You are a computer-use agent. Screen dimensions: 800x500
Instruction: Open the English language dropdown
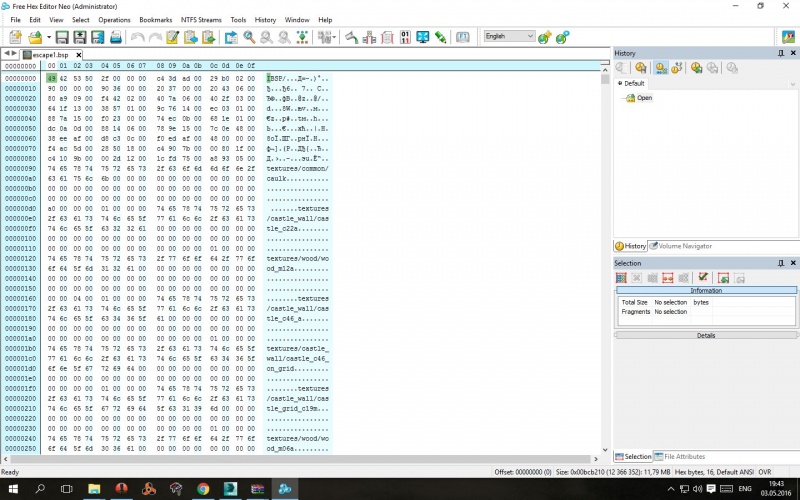point(509,36)
